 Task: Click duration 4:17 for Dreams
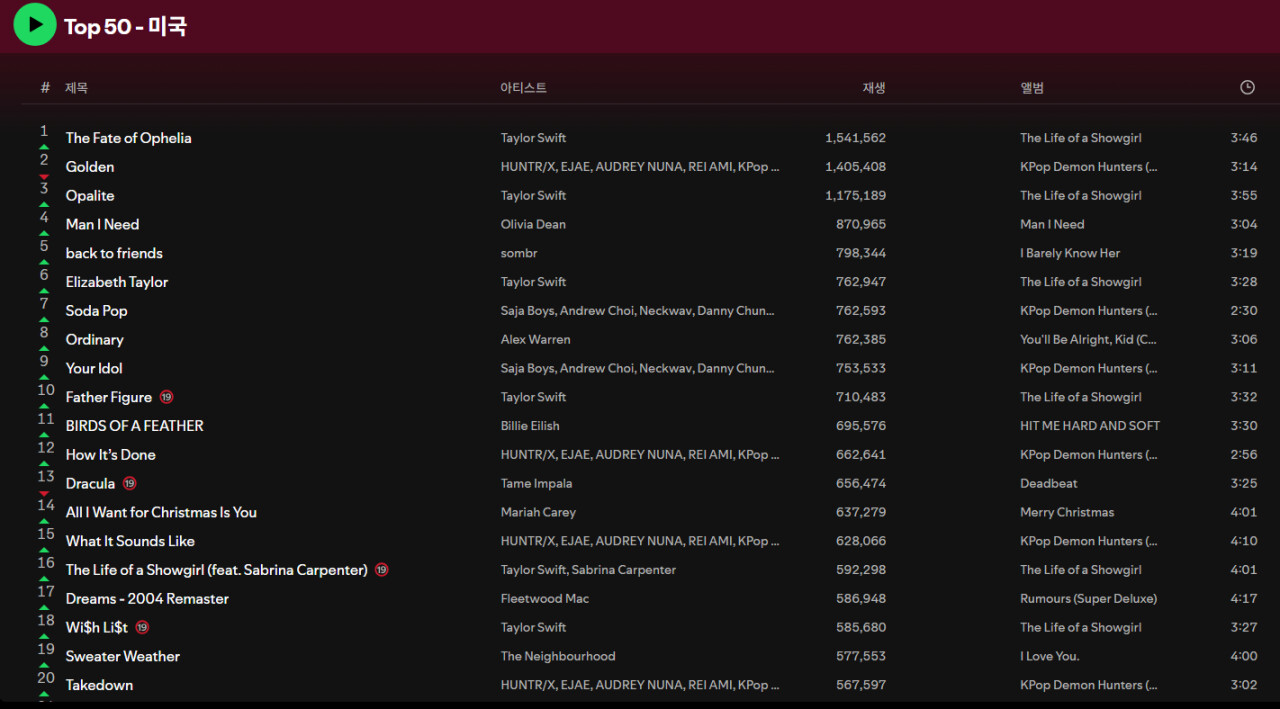tap(1244, 599)
